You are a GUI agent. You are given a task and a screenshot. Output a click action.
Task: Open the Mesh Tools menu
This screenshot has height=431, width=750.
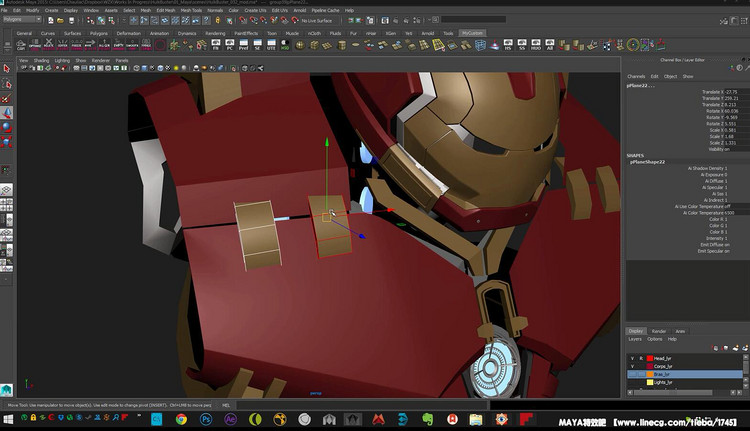tap(193, 10)
